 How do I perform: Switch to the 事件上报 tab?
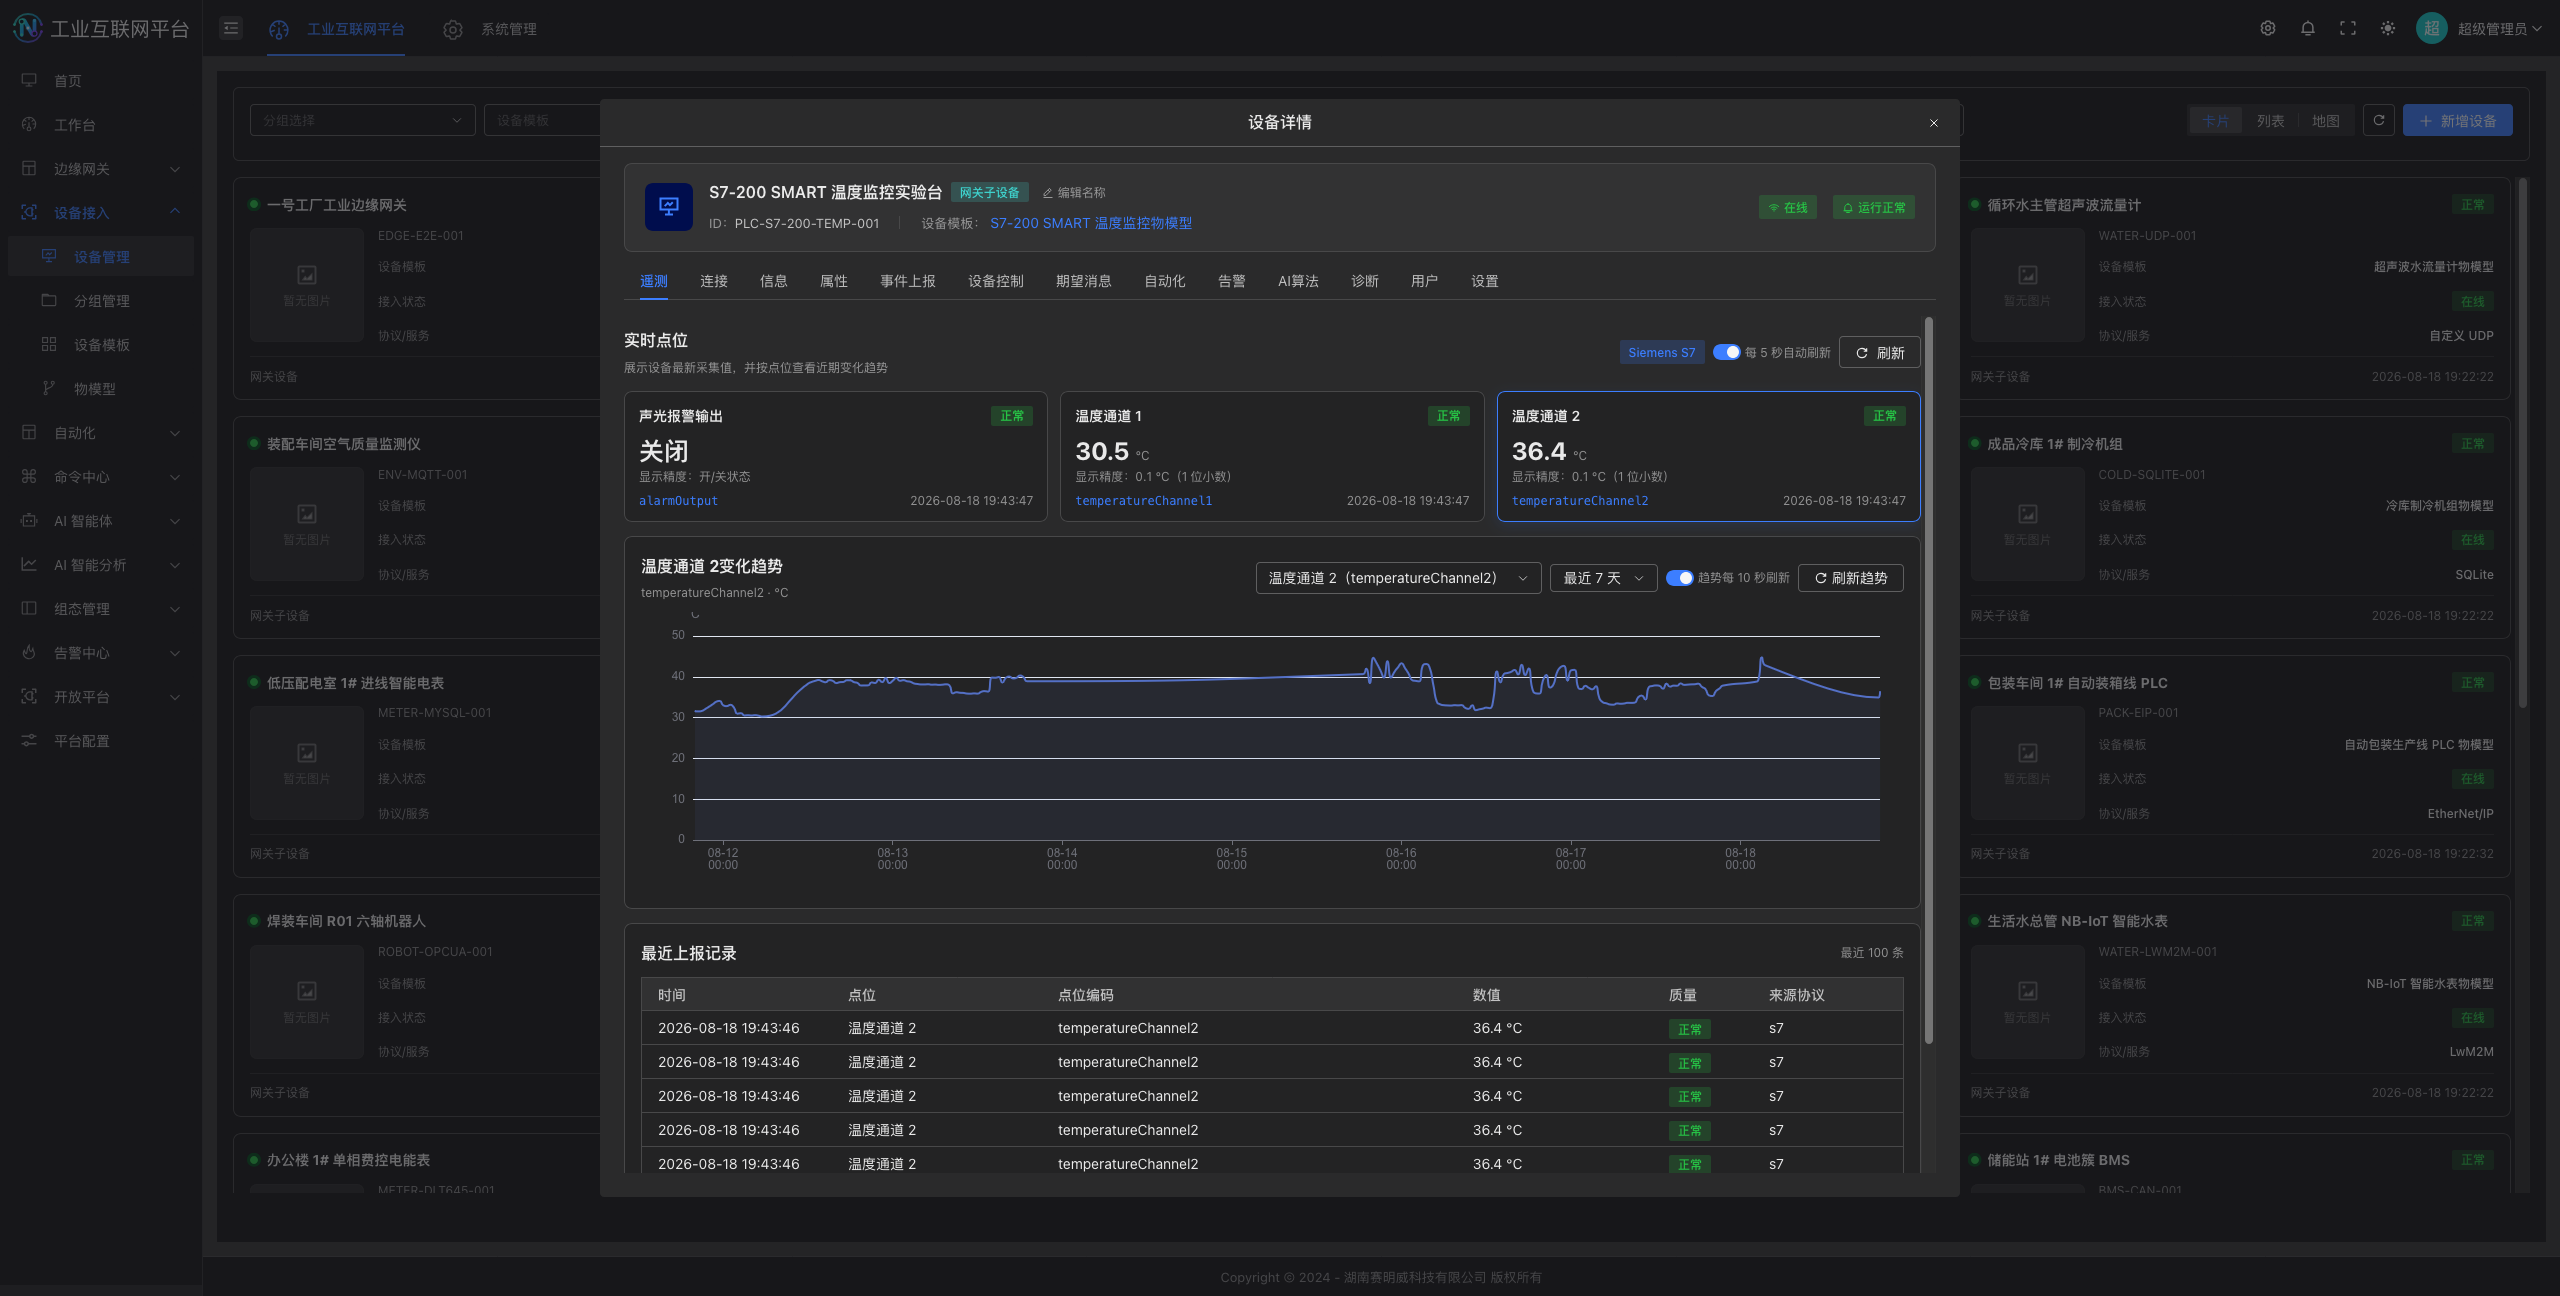(x=908, y=281)
